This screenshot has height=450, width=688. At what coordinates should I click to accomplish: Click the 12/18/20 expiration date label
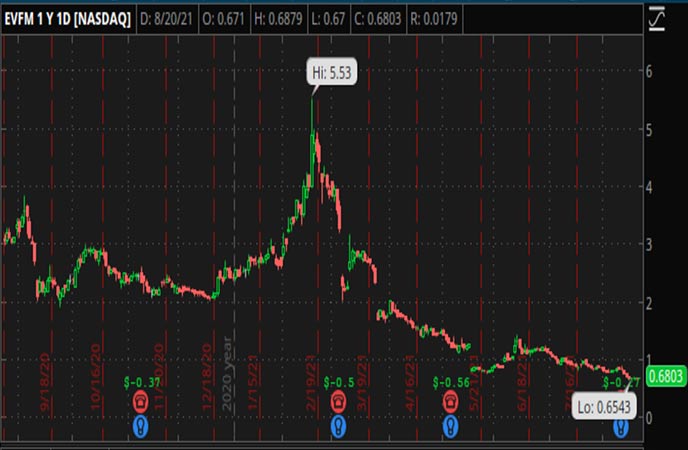207,376
